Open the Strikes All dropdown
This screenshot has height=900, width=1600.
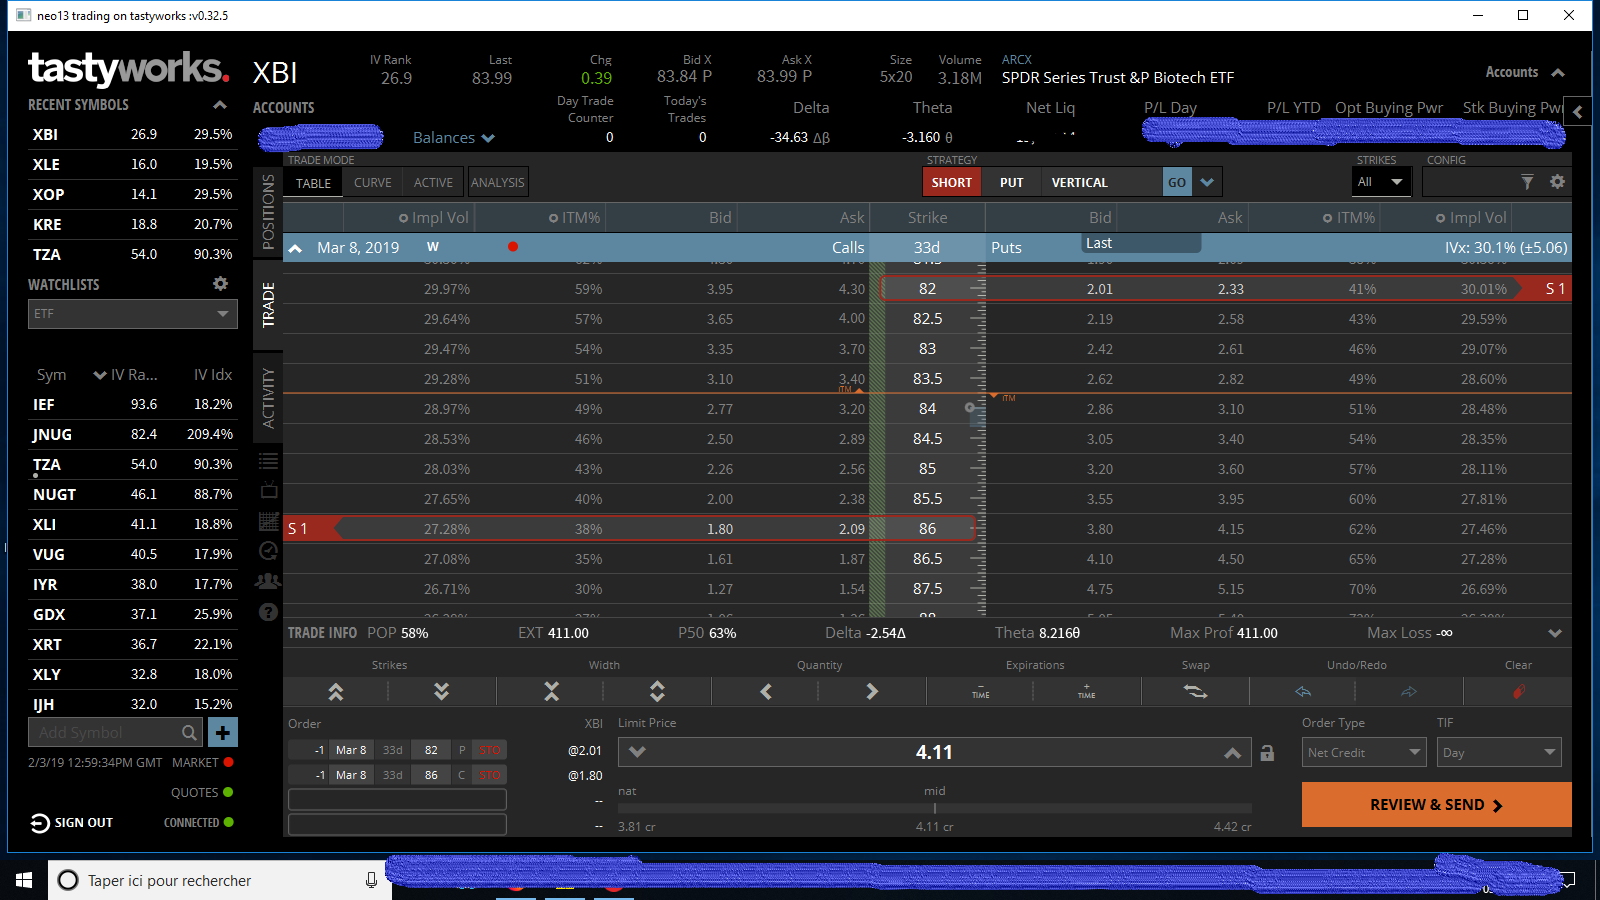tap(1380, 182)
